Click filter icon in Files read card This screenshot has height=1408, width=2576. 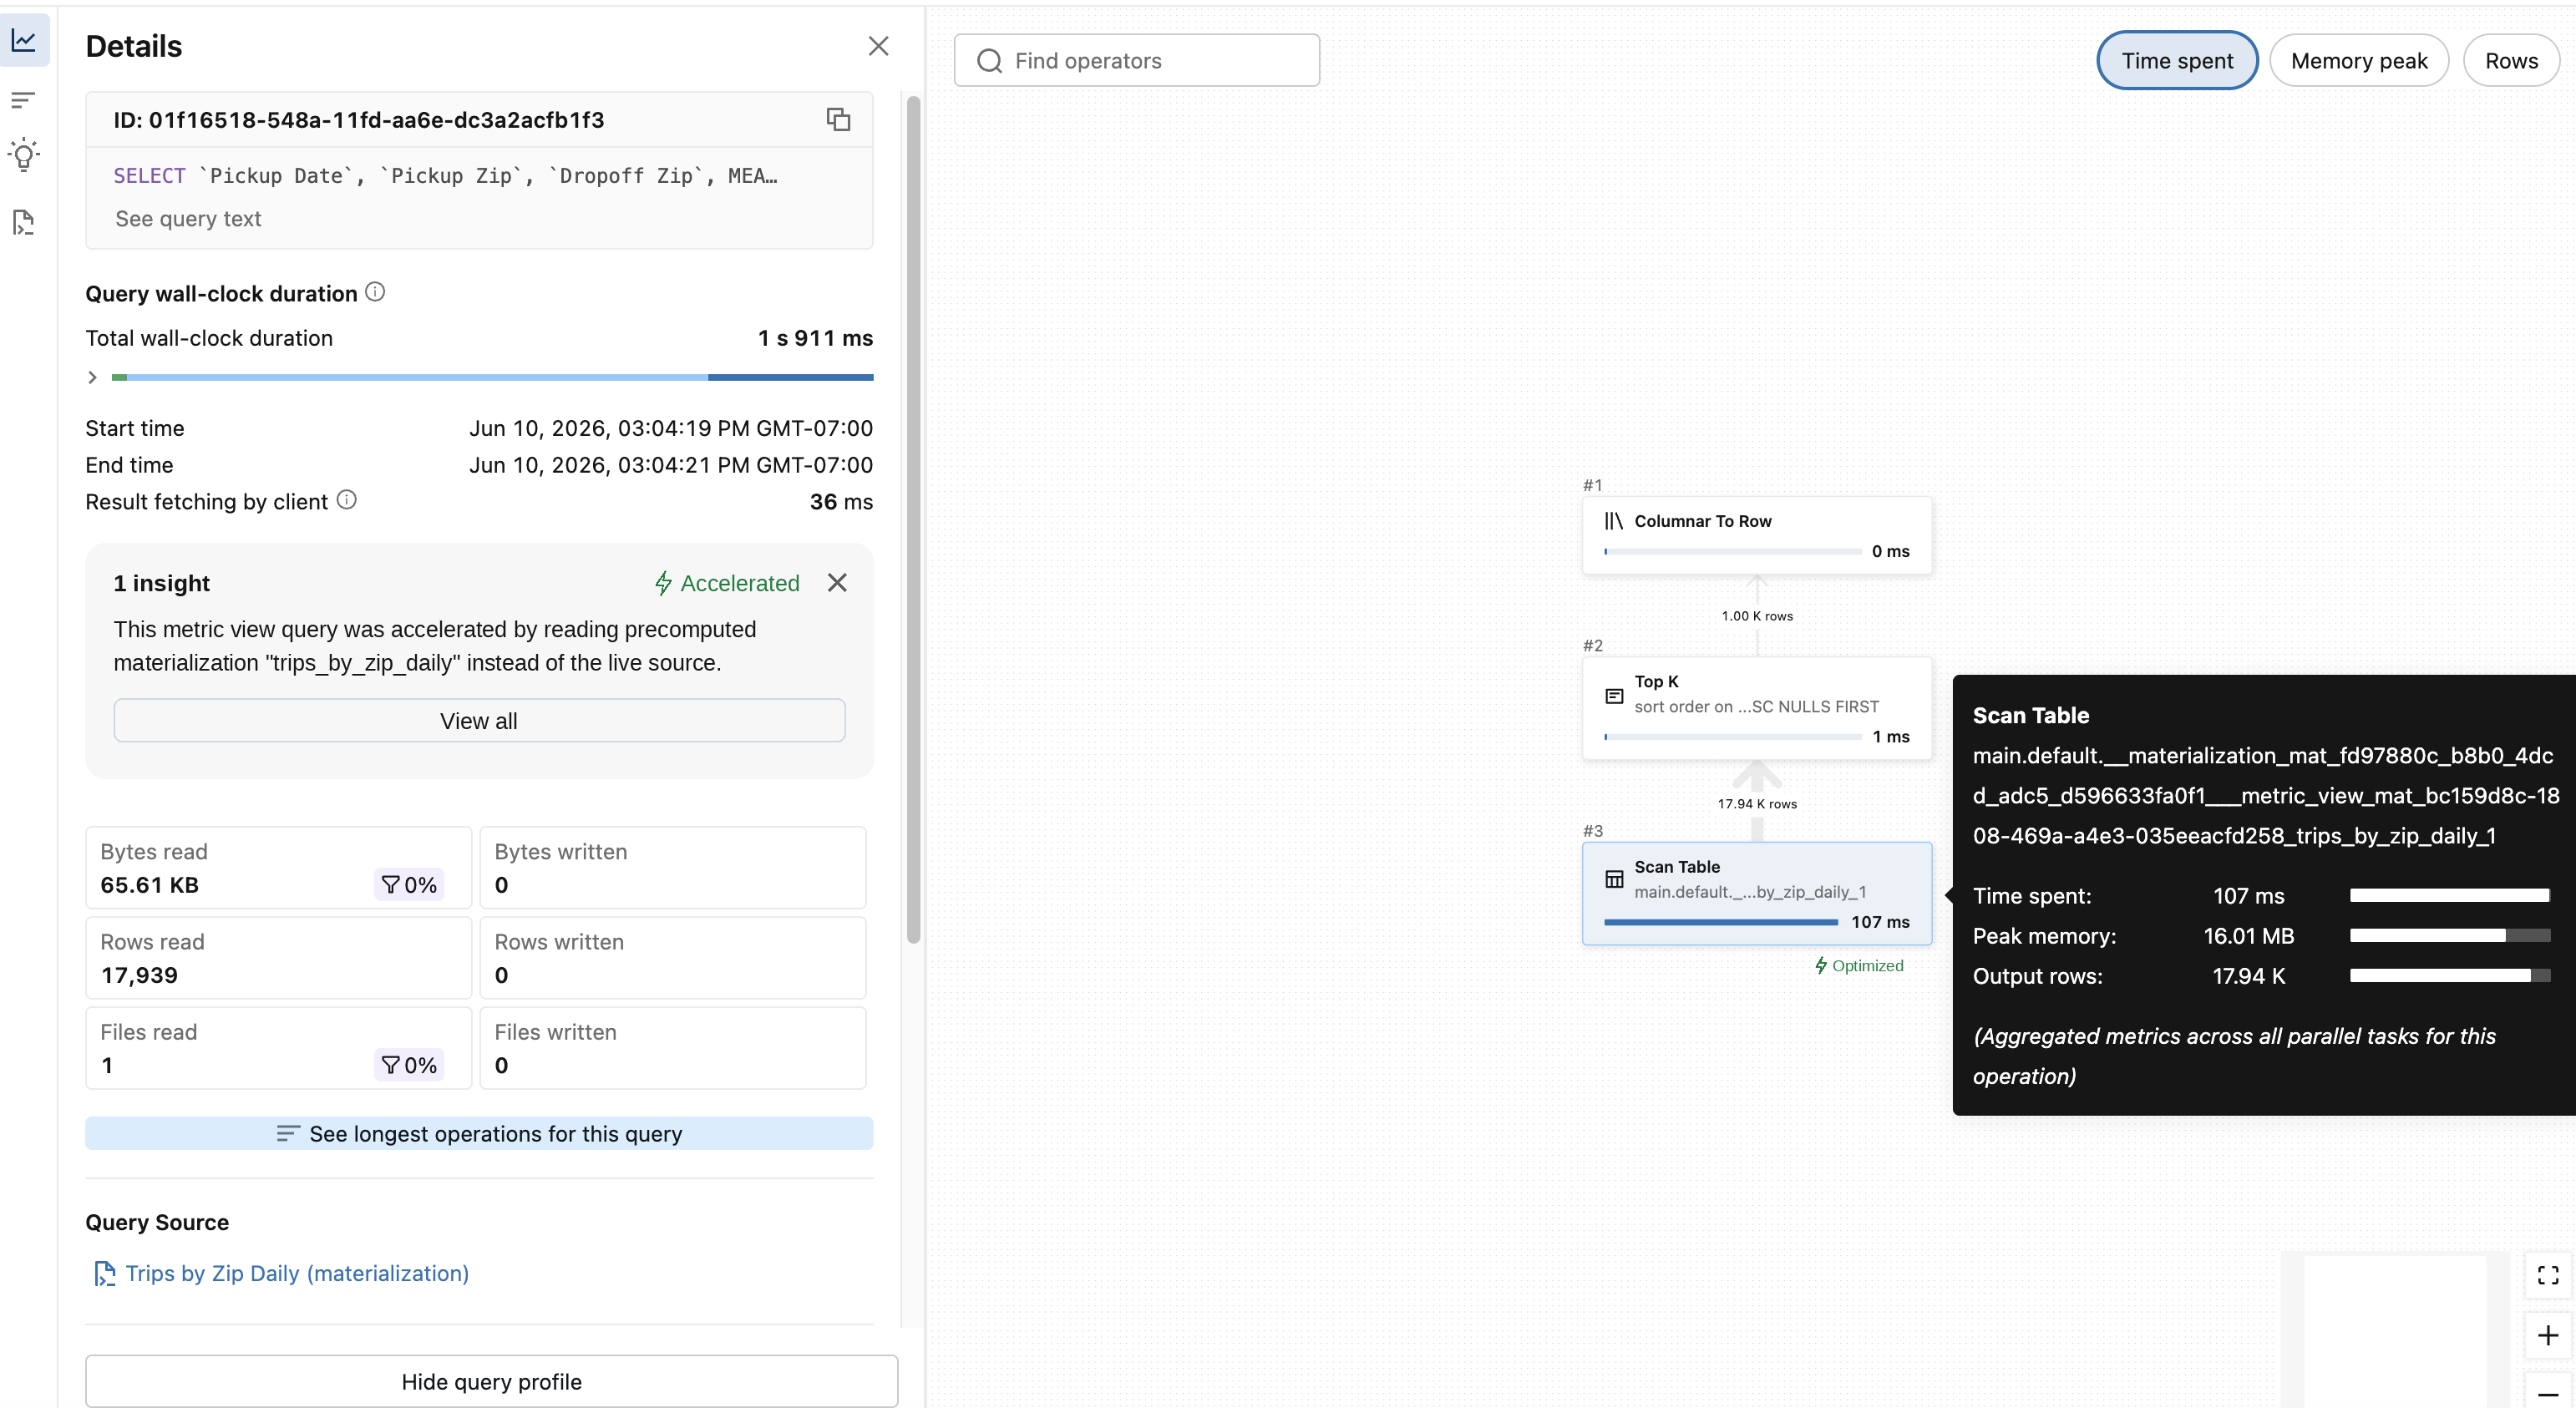click(x=390, y=1065)
